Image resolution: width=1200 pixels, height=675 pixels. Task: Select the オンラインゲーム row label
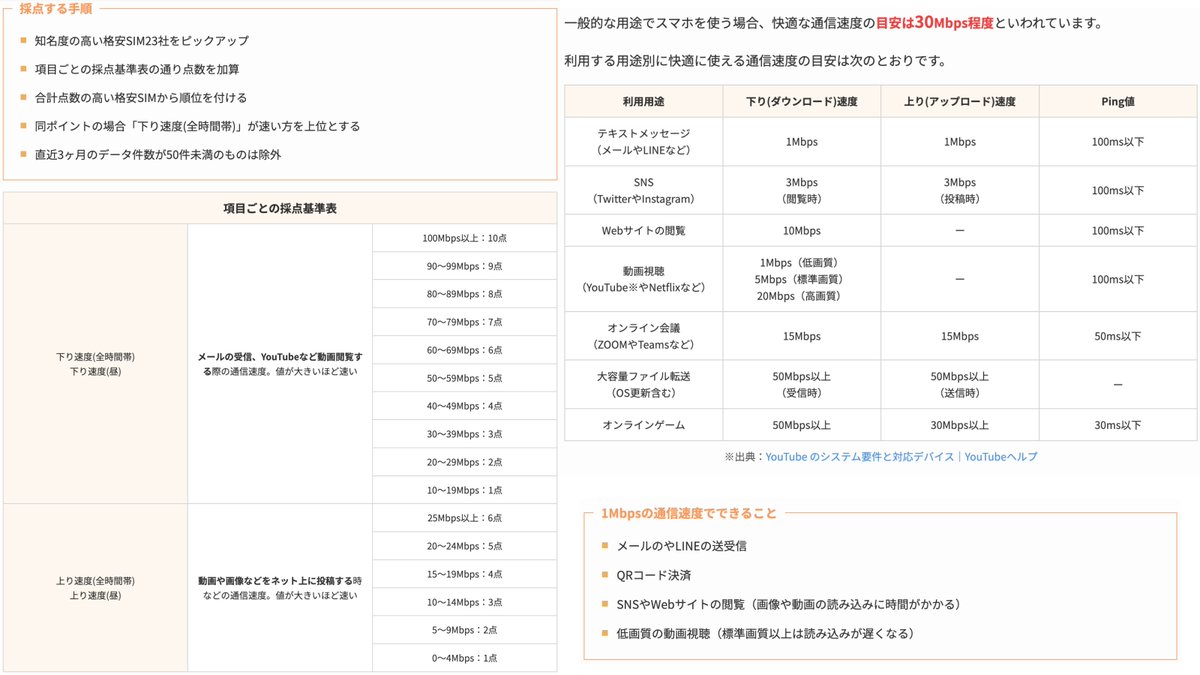pyautogui.click(x=643, y=424)
